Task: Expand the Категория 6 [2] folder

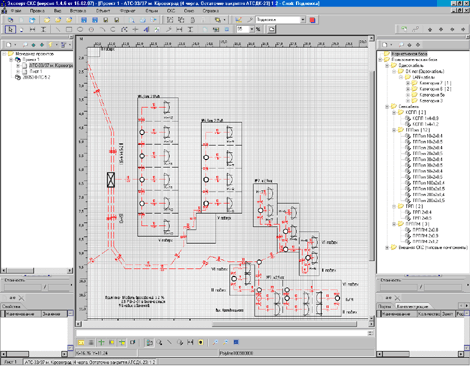Action: (408, 89)
